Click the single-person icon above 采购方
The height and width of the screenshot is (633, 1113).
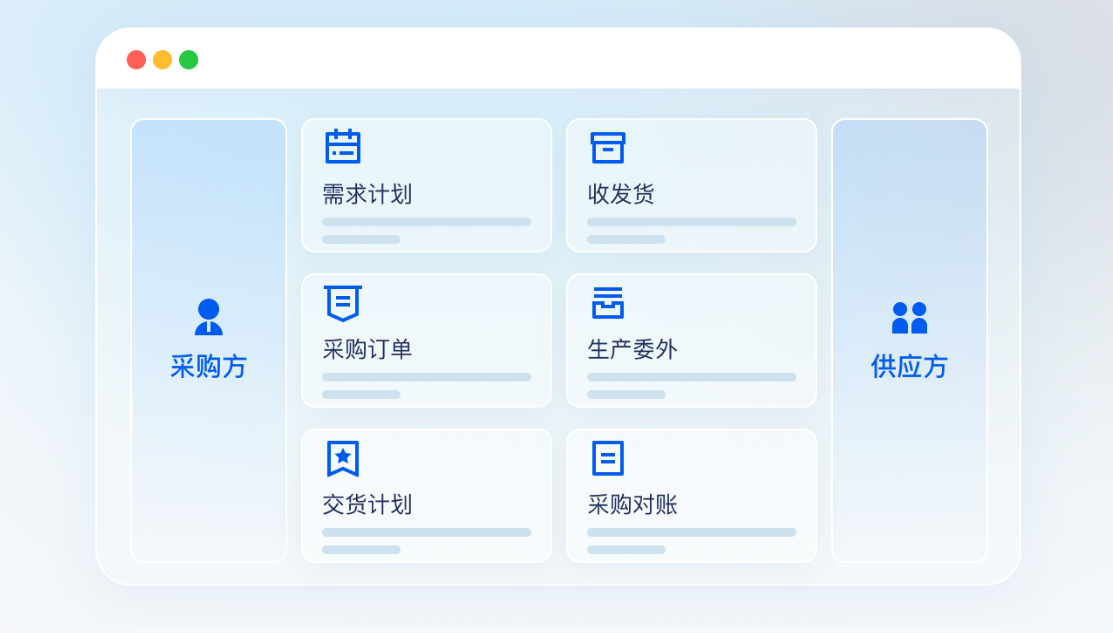pos(209,316)
